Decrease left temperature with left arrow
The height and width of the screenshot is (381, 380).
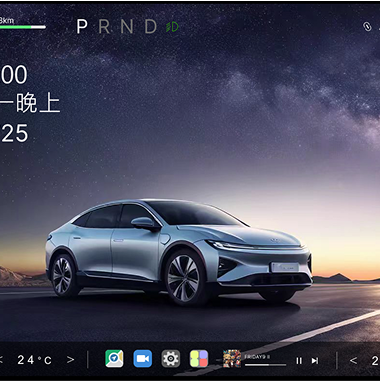pyautogui.click(x=1, y=360)
